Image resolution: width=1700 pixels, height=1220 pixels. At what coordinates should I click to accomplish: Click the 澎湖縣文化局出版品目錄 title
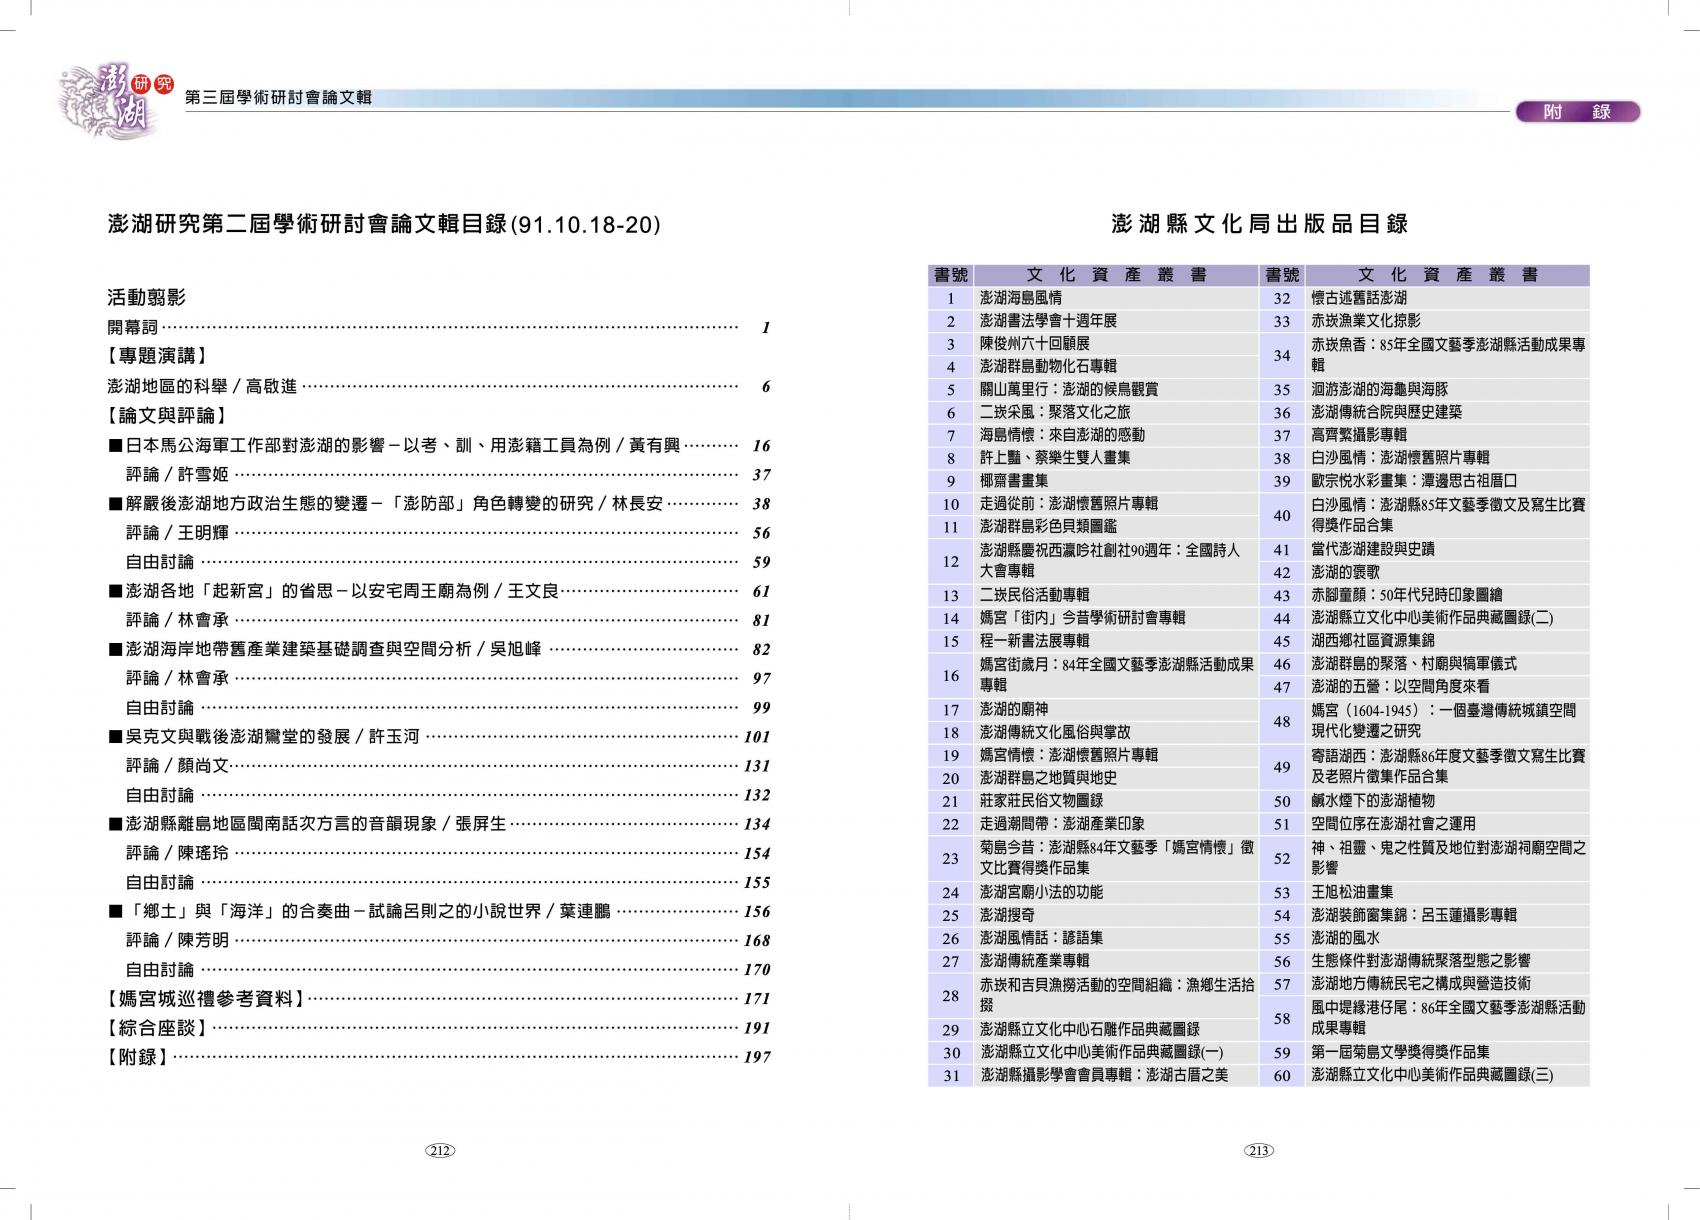[1259, 224]
